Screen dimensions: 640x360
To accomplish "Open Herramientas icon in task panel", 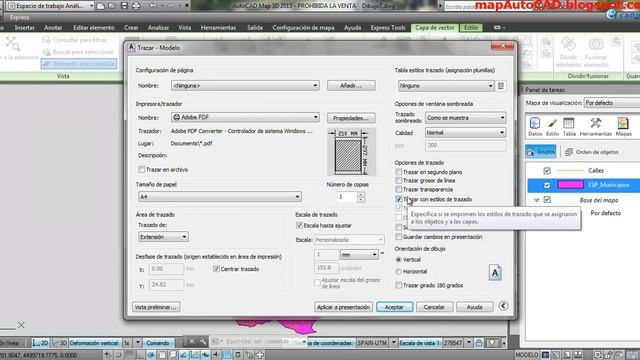I will click(x=596, y=127).
